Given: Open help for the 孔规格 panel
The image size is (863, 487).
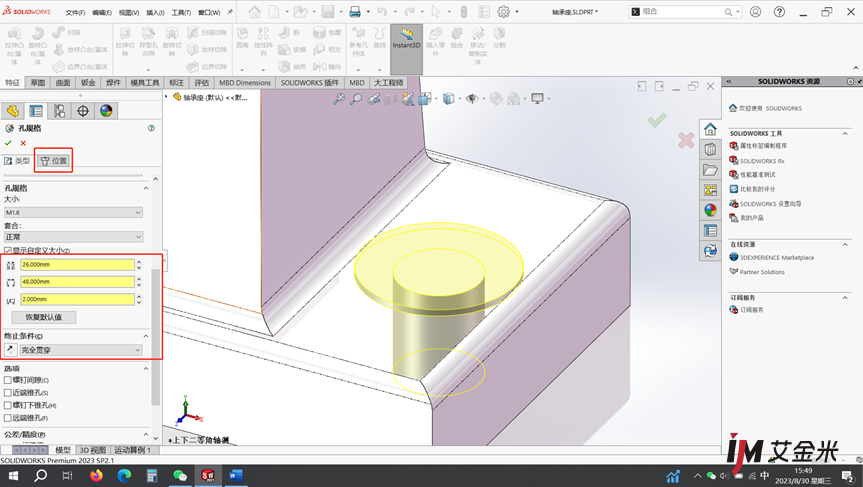Looking at the screenshot, I should pyautogui.click(x=151, y=128).
